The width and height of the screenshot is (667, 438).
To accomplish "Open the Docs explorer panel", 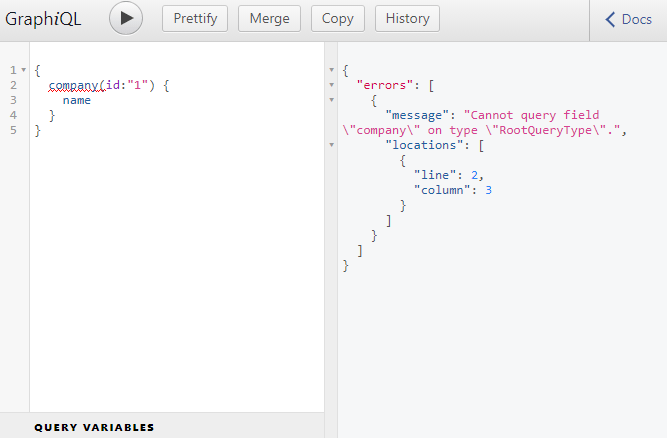I will click(x=628, y=20).
